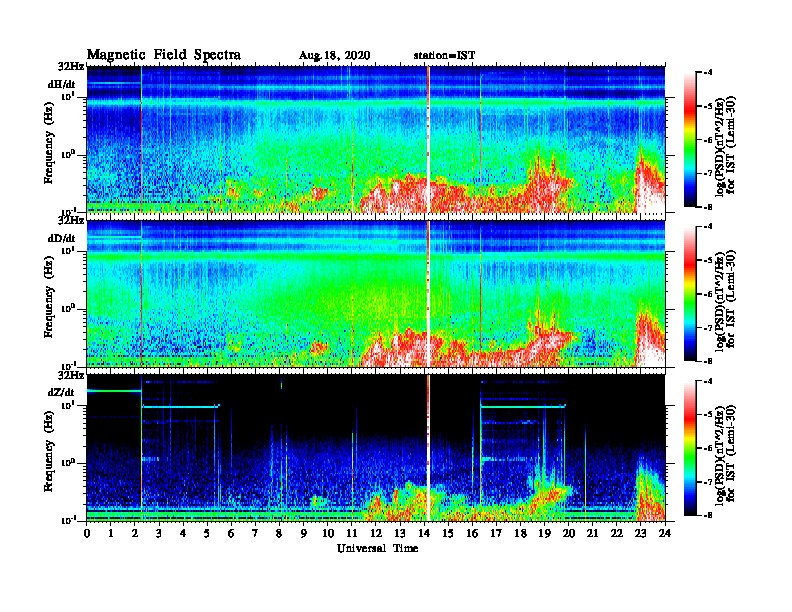Click 'Frequency (Hz)' label of dH/dt panel
Image resolution: width=792 pixels, height=612 pixels.
point(49,143)
